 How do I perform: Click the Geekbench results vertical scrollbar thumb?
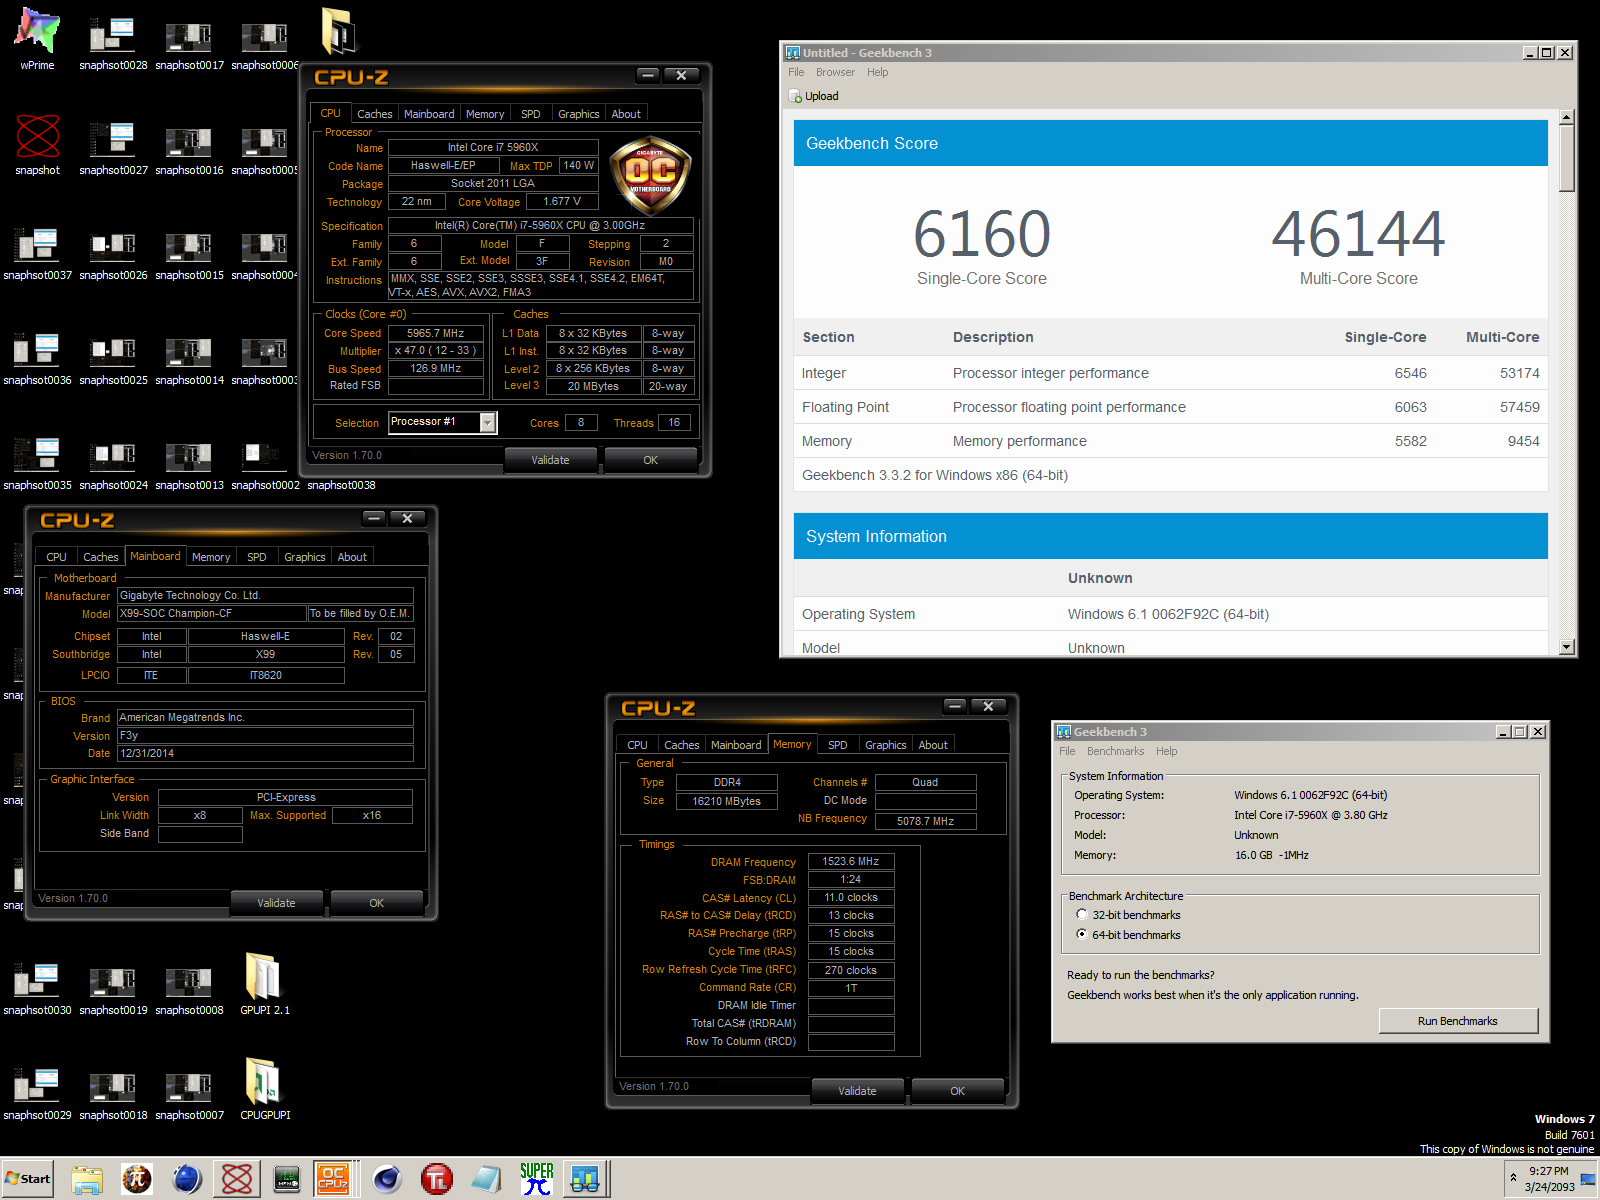click(x=1567, y=159)
